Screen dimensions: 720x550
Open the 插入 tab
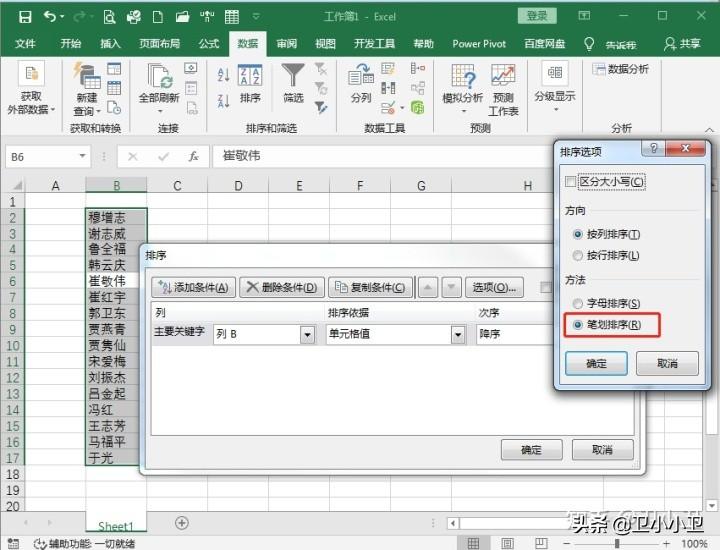click(x=110, y=44)
